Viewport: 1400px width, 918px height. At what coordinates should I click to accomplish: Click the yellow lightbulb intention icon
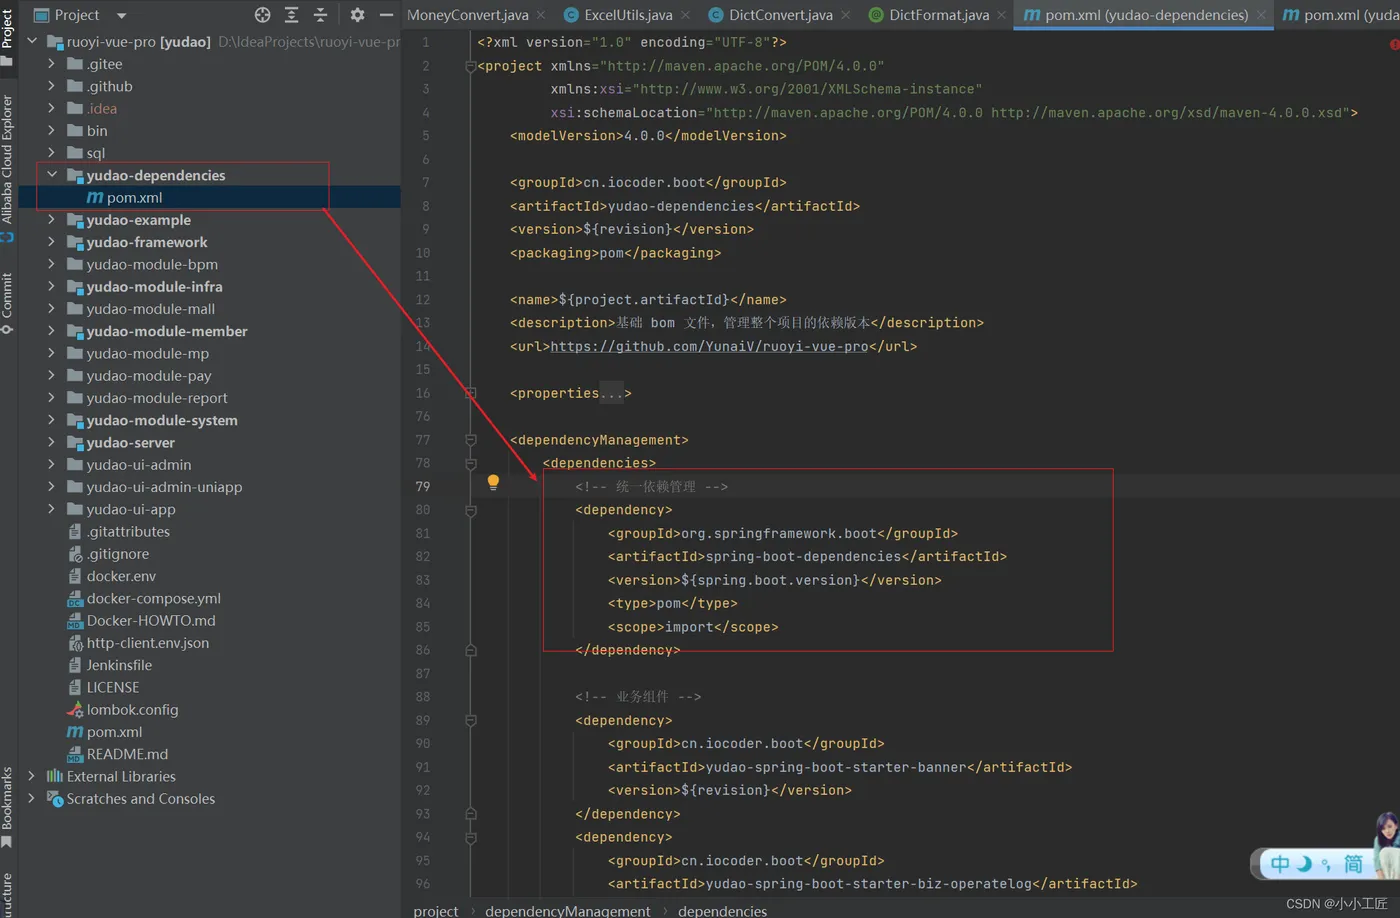[493, 482]
